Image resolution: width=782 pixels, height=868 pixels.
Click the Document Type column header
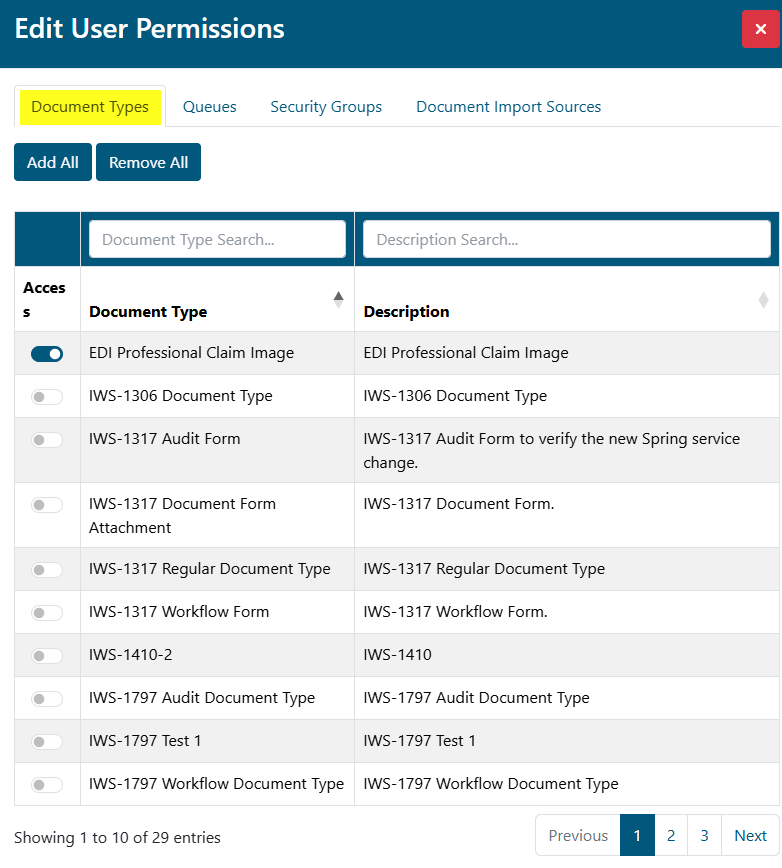tap(217, 299)
